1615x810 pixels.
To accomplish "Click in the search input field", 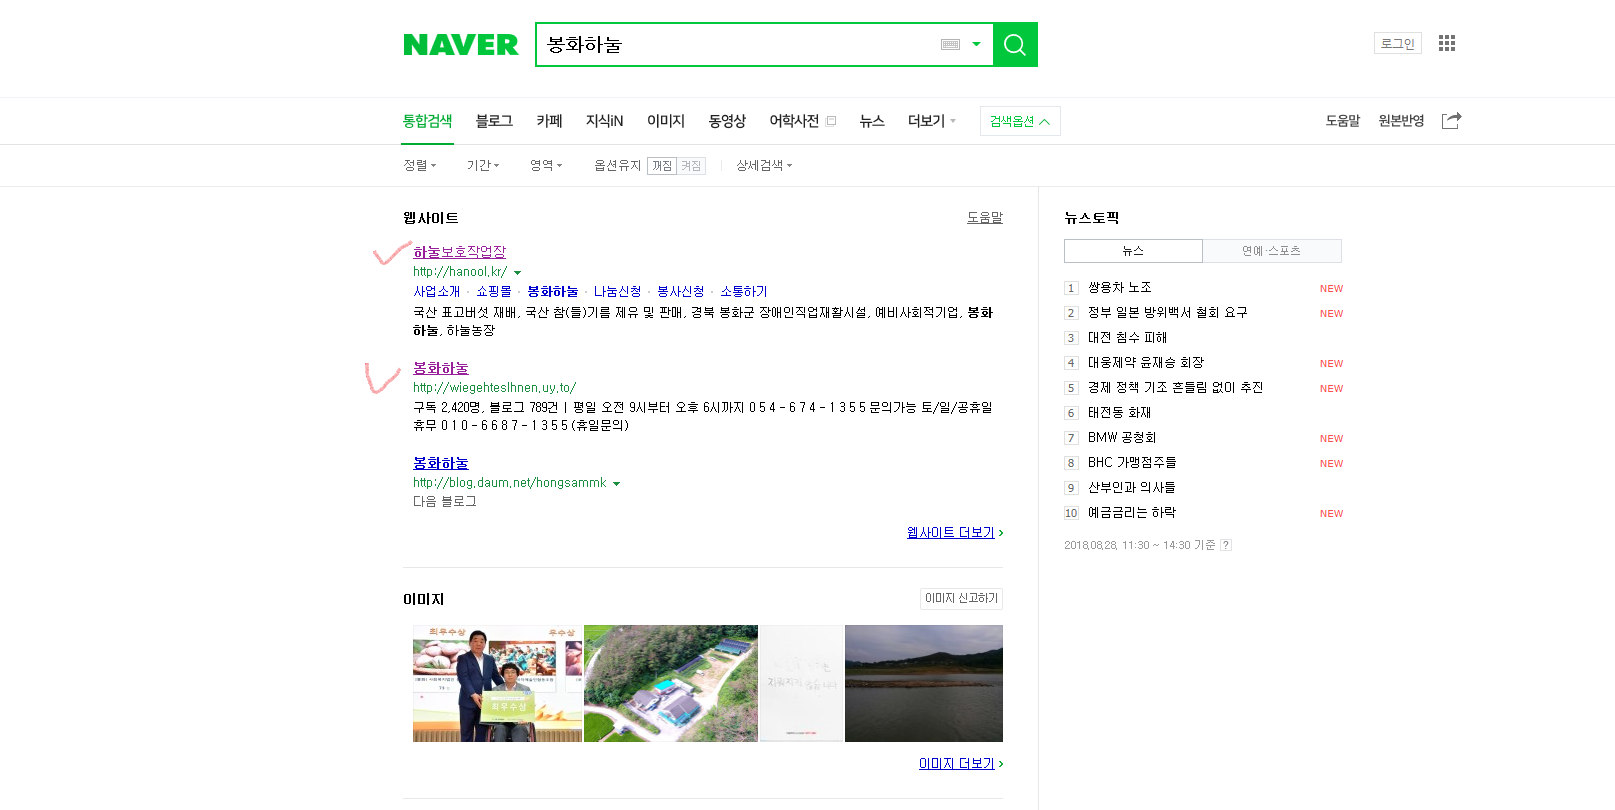I will (740, 45).
